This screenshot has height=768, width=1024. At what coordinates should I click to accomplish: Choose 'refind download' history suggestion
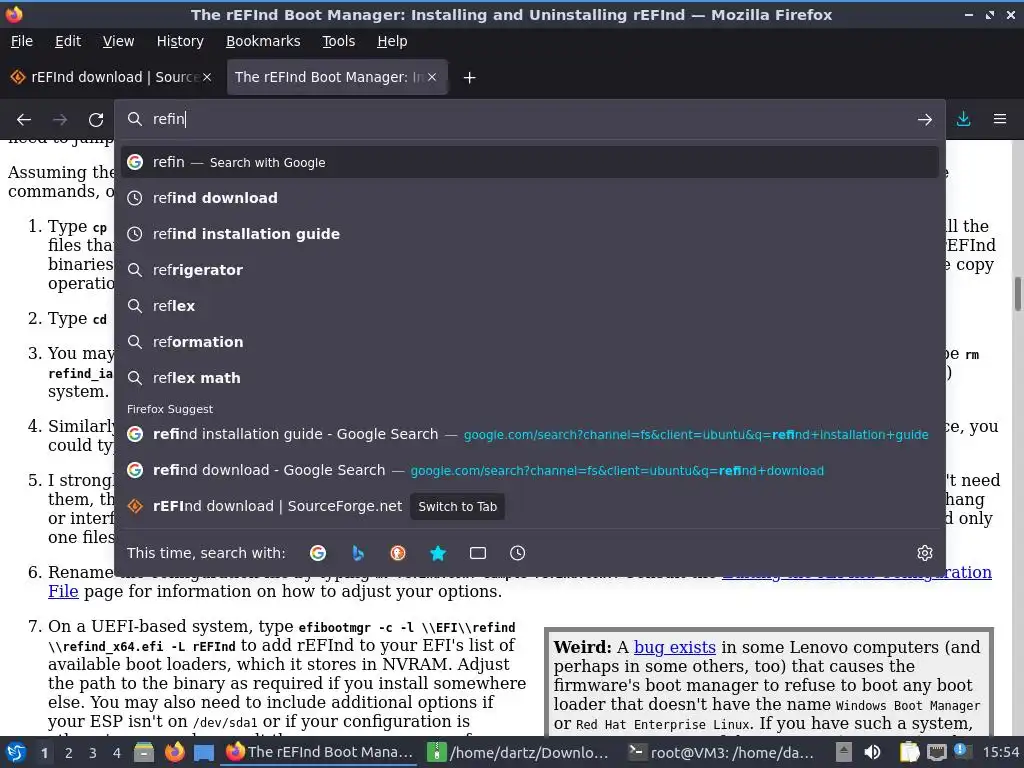tap(530, 198)
